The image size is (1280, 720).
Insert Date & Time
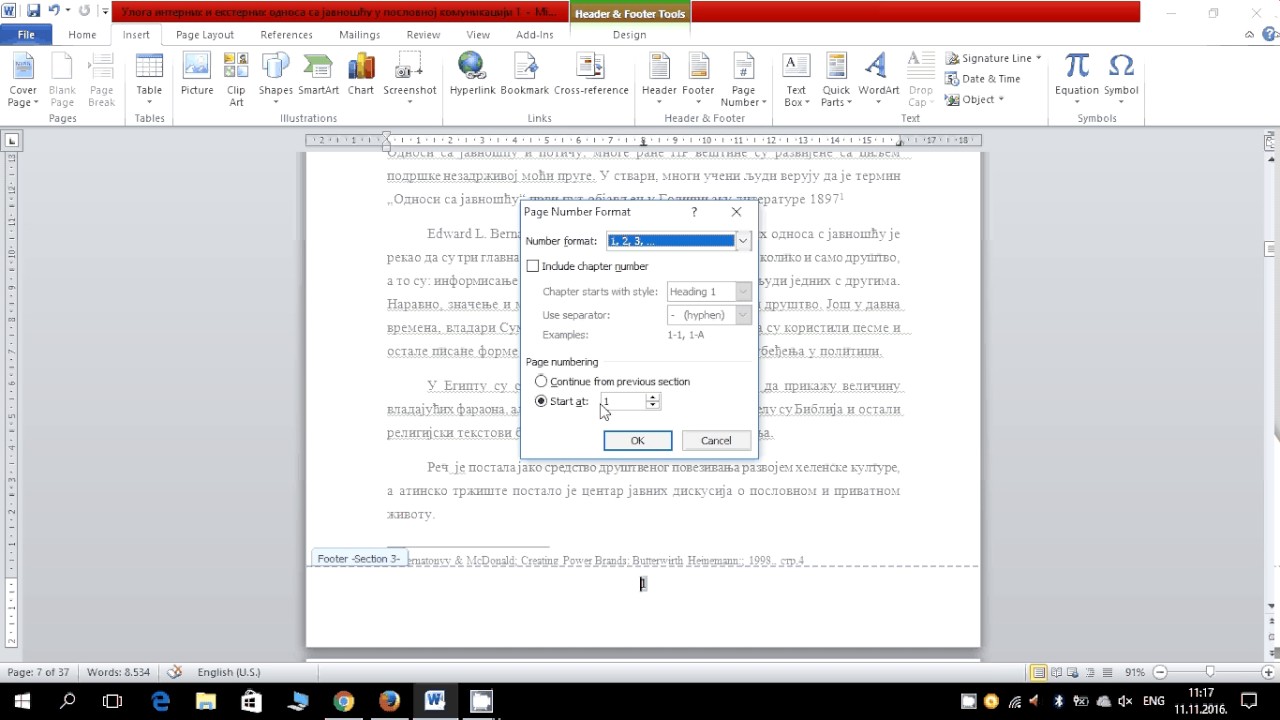point(983,79)
